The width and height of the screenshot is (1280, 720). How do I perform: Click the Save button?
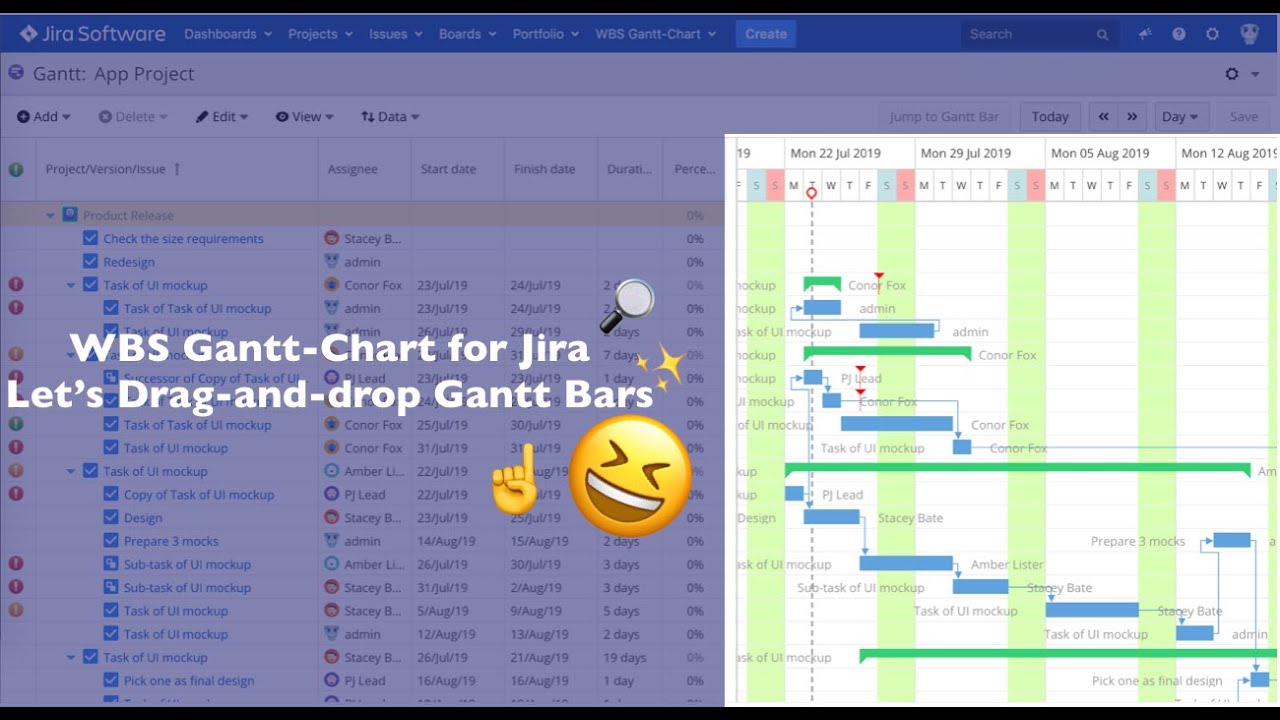tap(1244, 116)
